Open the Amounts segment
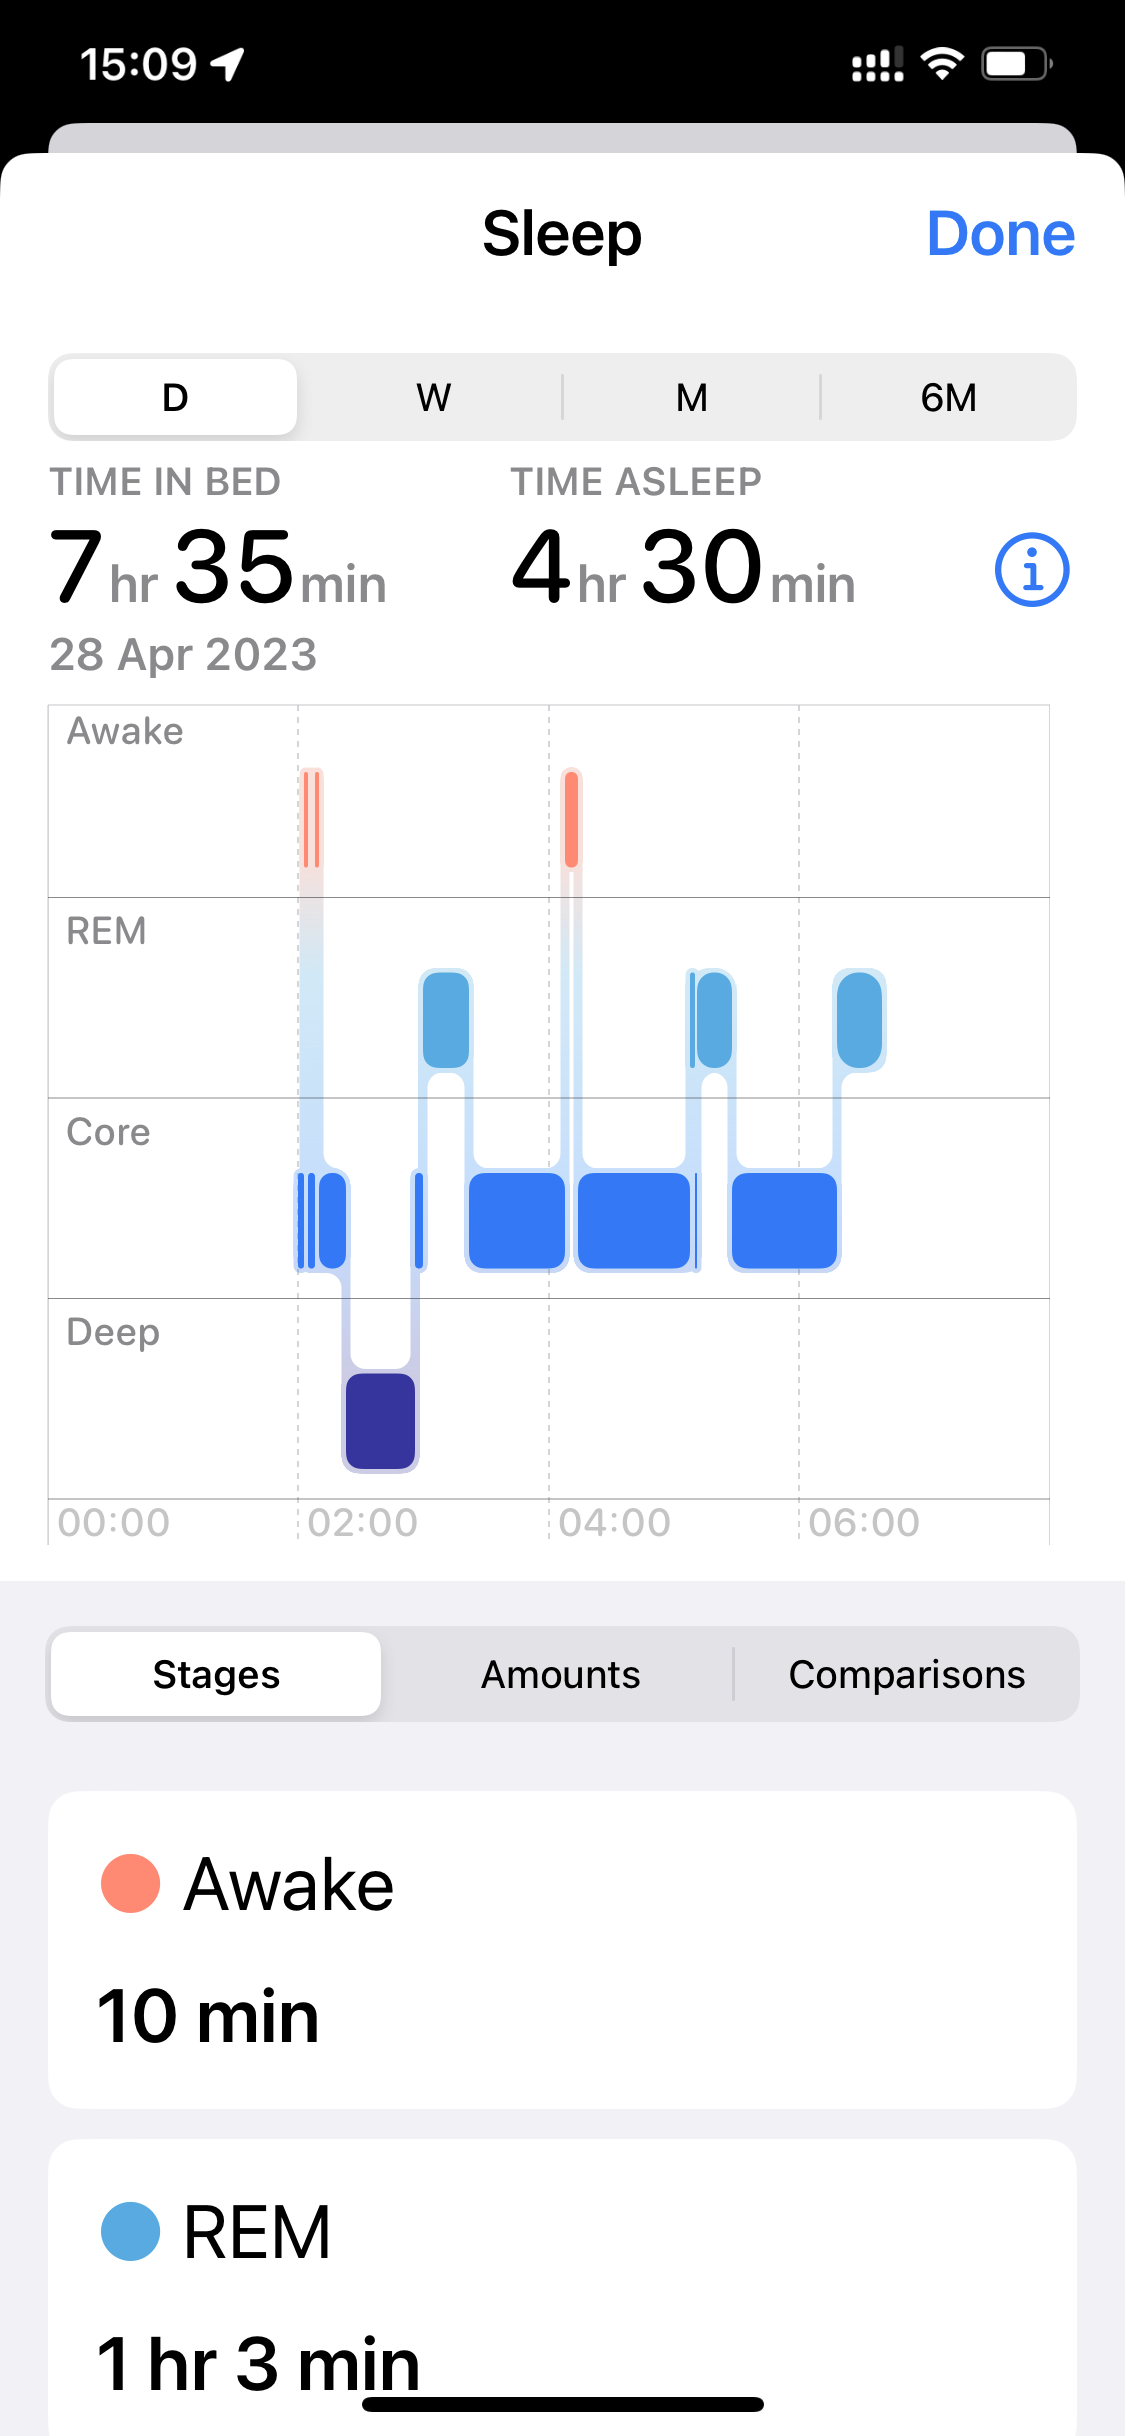Screen dimensions: 1125x2436 point(560,1675)
